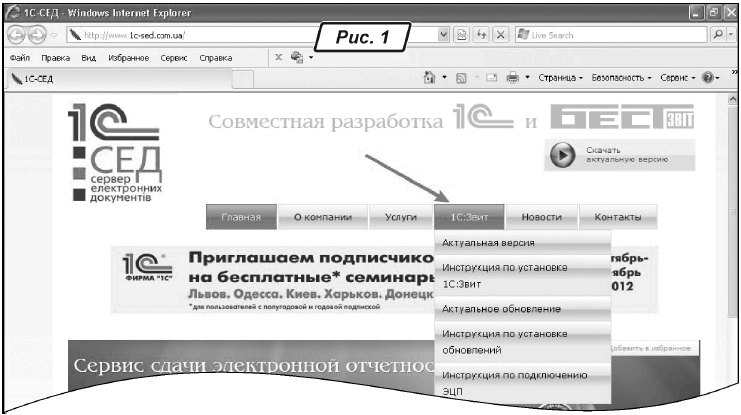Click the Stop loading X icon
This screenshot has height=415, width=741.
499,35
